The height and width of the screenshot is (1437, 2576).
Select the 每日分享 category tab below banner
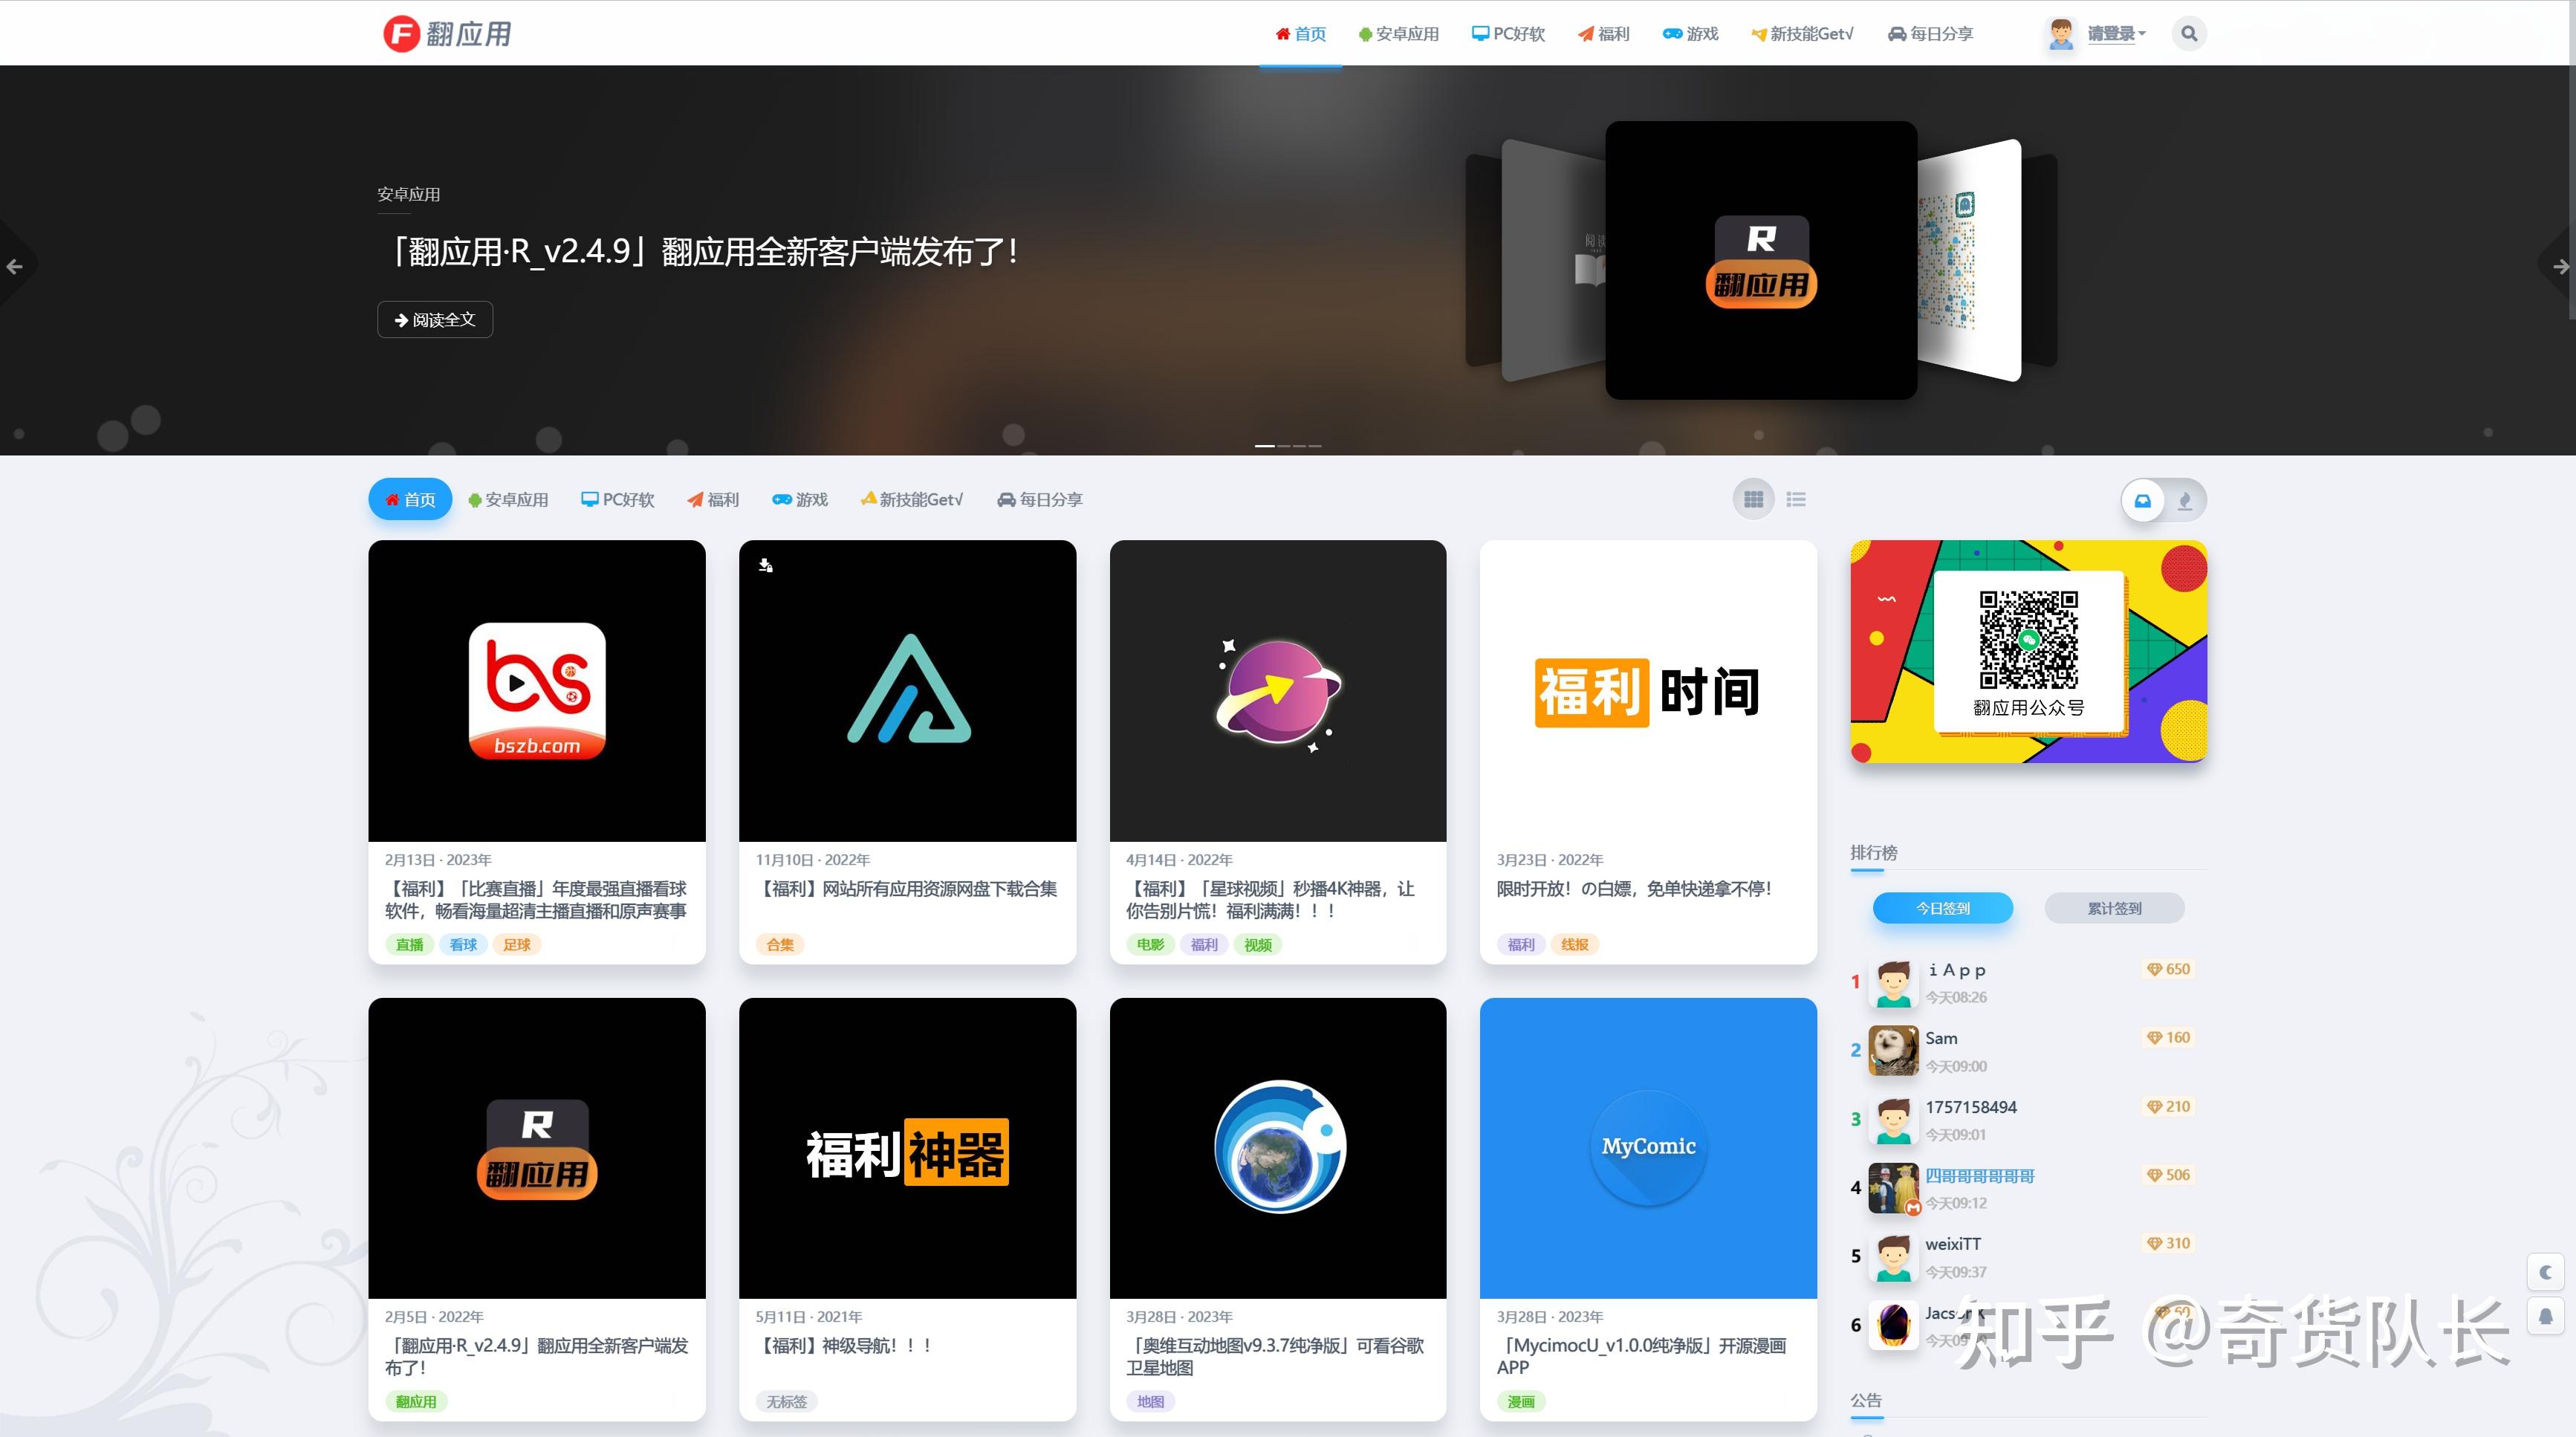pyautogui.click(x=1040, y=500)
